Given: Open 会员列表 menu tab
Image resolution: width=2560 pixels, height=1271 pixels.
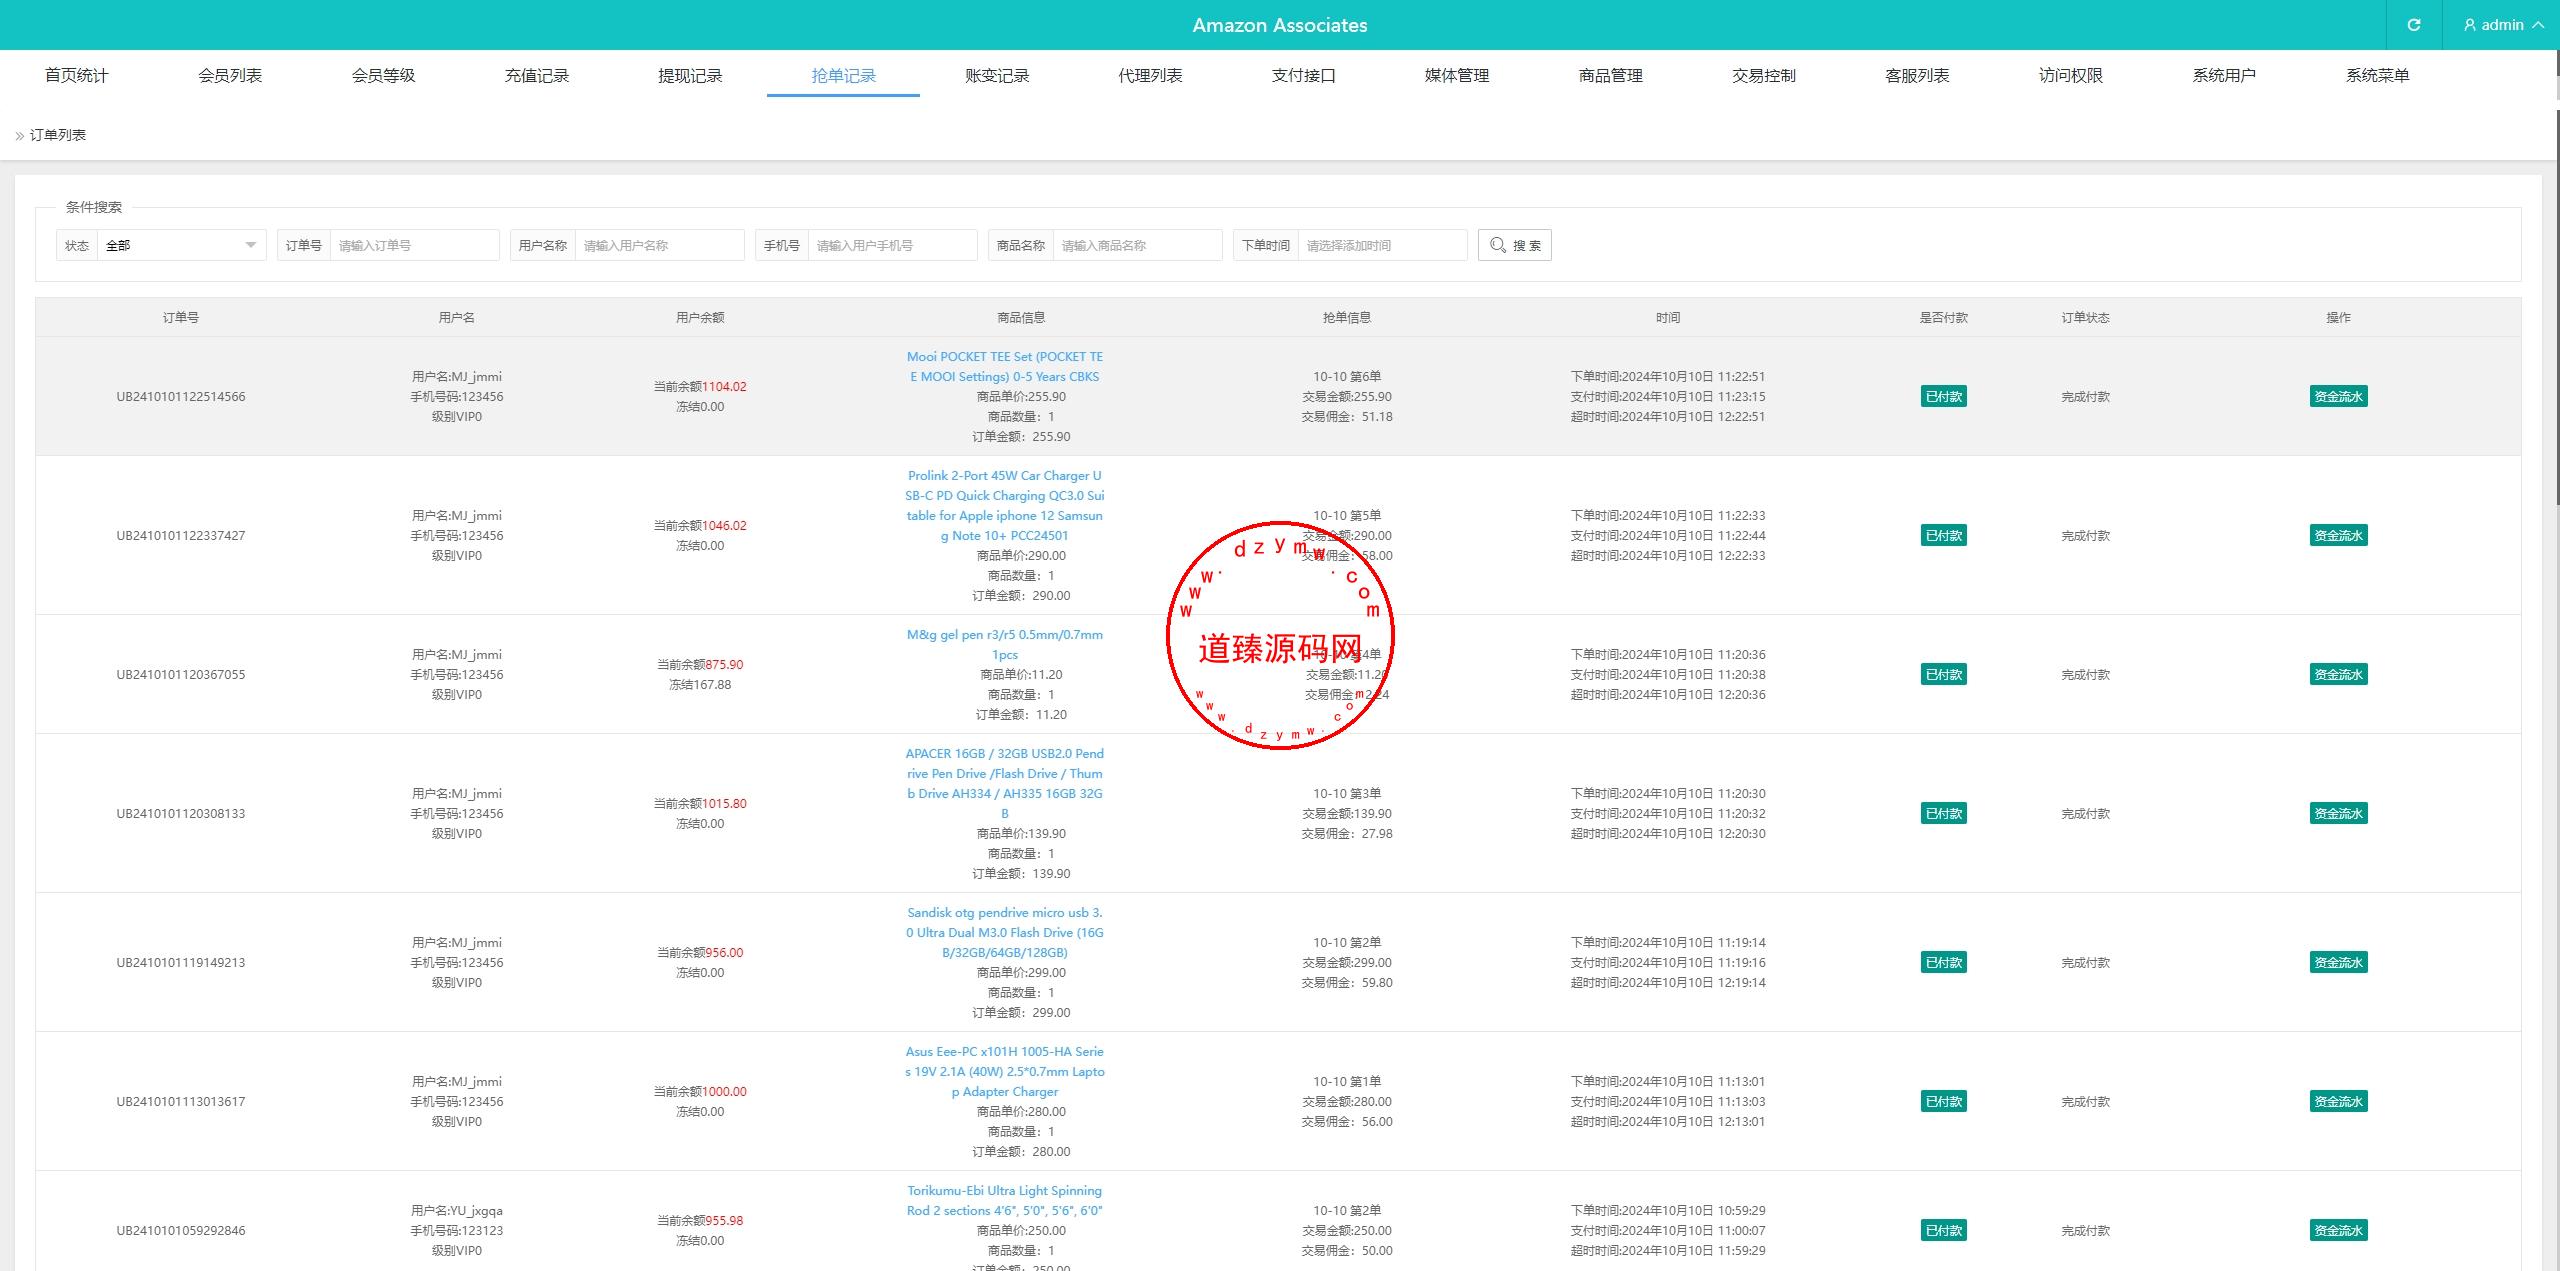Looking at the screenshot, I should (230, 75).
